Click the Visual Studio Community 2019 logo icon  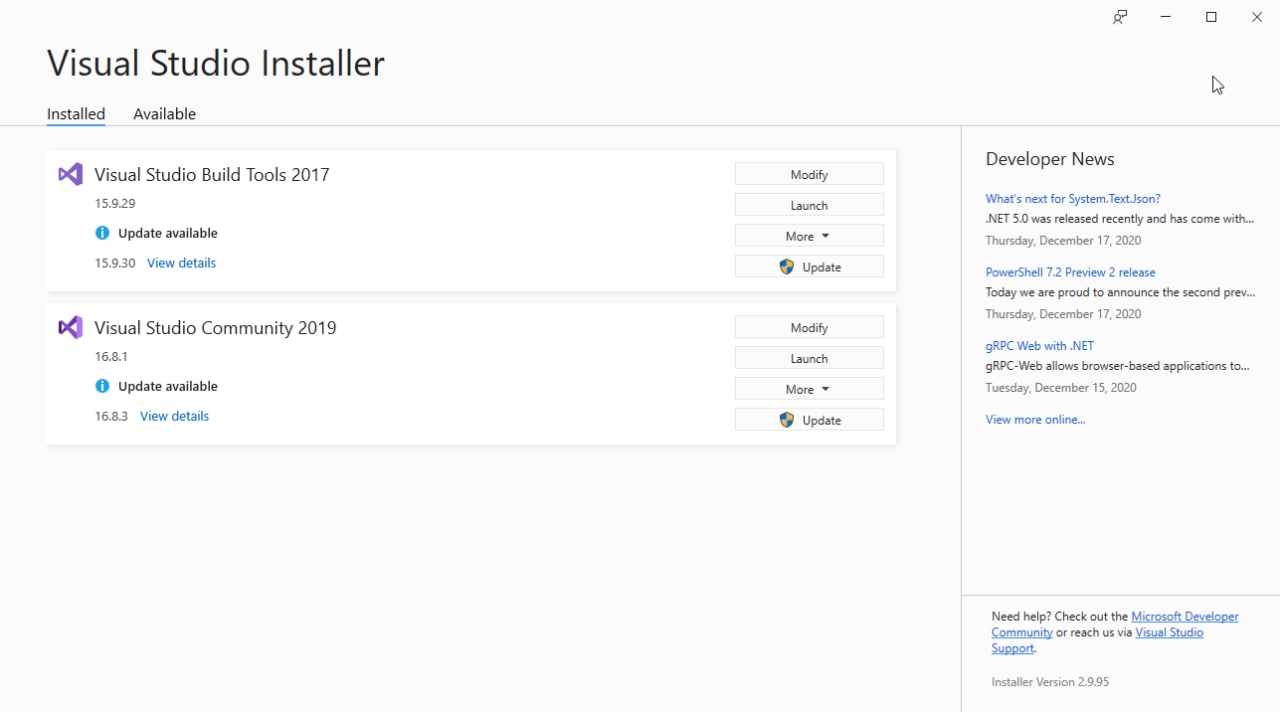click(70, 327)
